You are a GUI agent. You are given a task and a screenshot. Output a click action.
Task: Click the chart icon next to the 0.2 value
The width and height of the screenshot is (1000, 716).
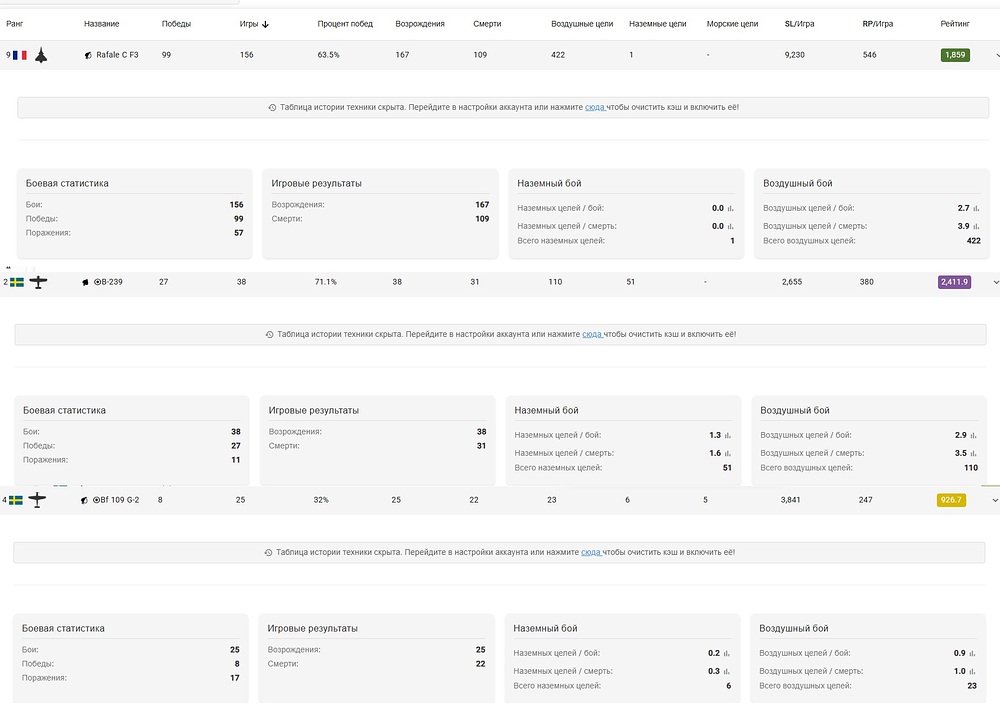[726, 654]
